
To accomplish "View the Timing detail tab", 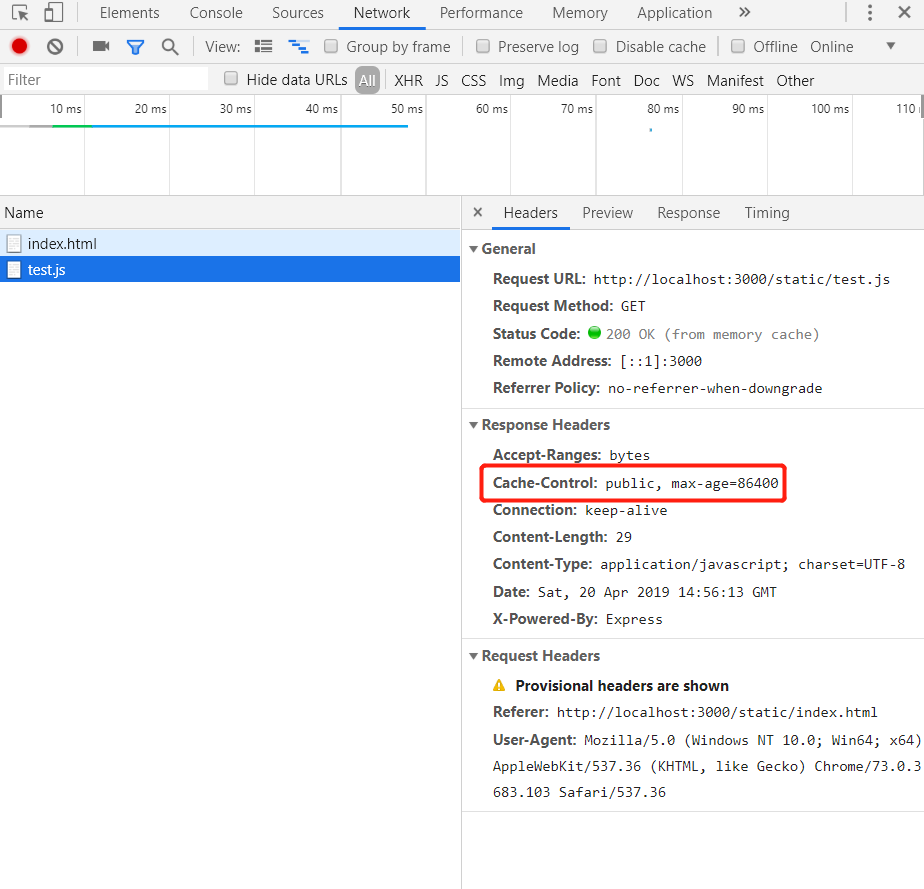I will pos(767,213).
